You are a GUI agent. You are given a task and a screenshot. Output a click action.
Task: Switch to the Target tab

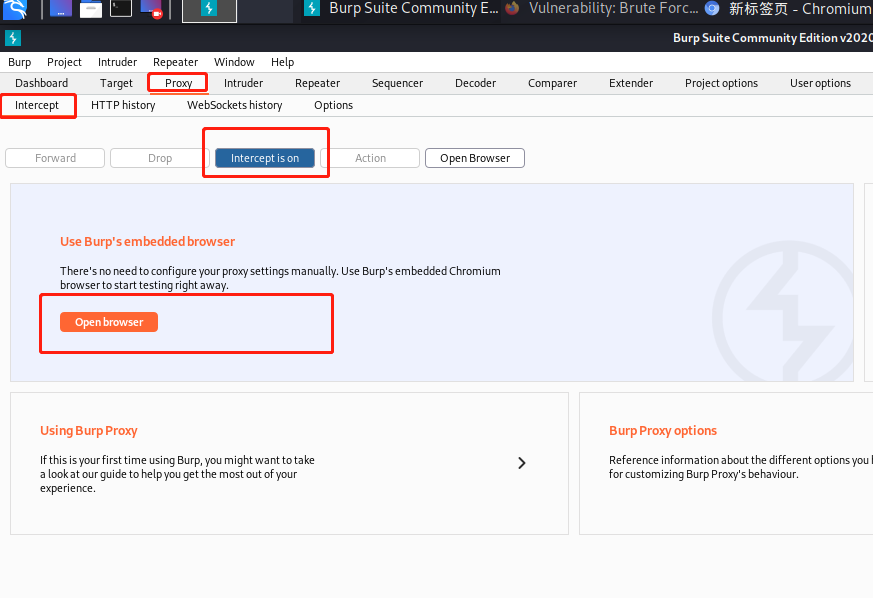click(x=116, y=83)
